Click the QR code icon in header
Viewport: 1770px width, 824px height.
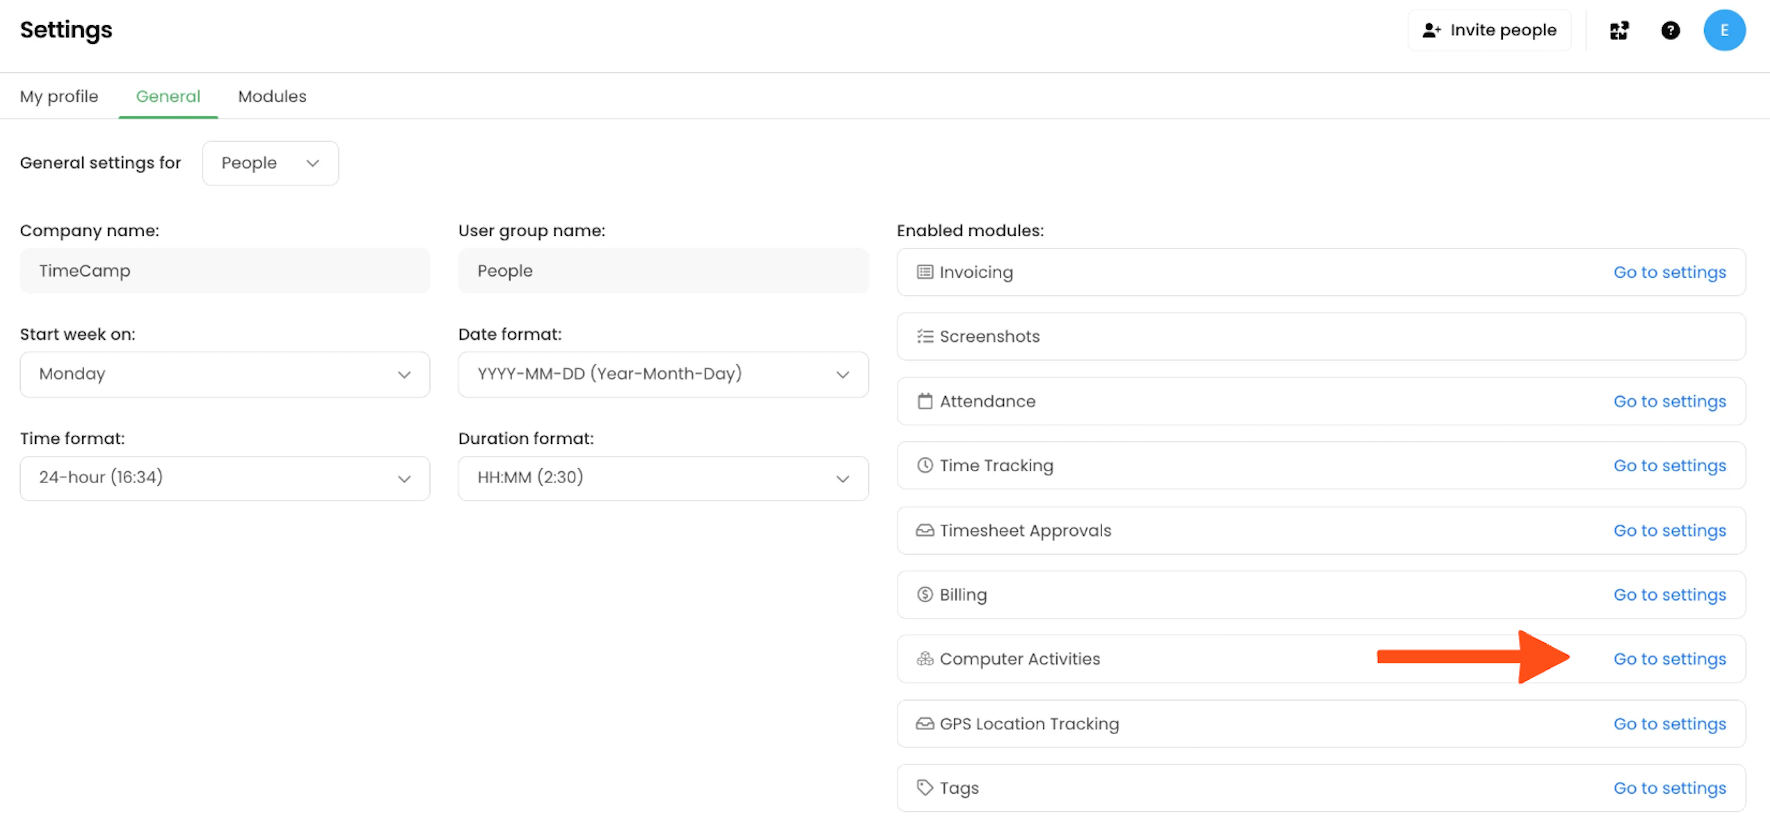click(x=1619, y=31)
